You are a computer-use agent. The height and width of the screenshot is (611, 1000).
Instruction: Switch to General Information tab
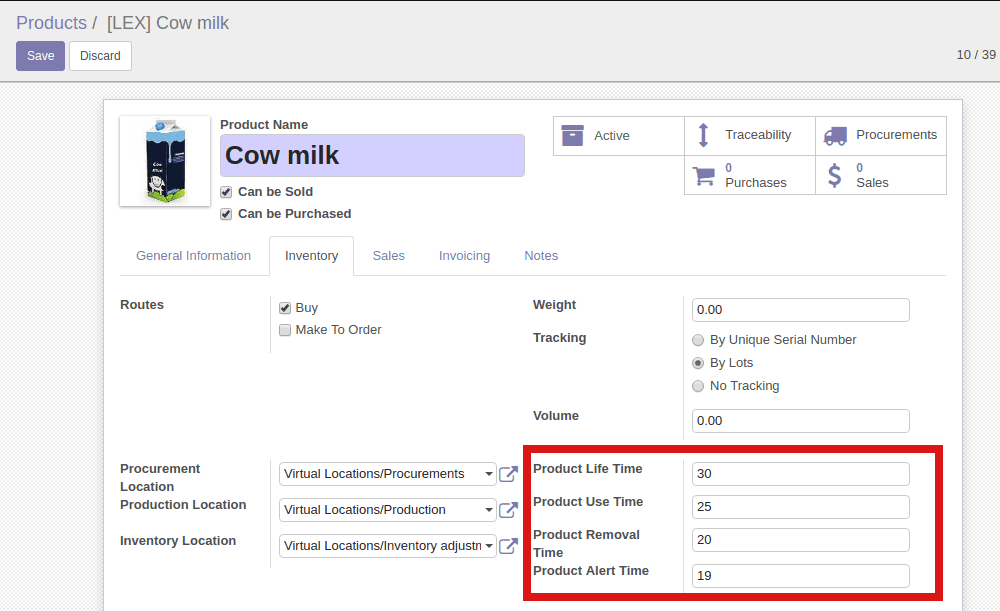pyautogui.click(x=193, y=256)
